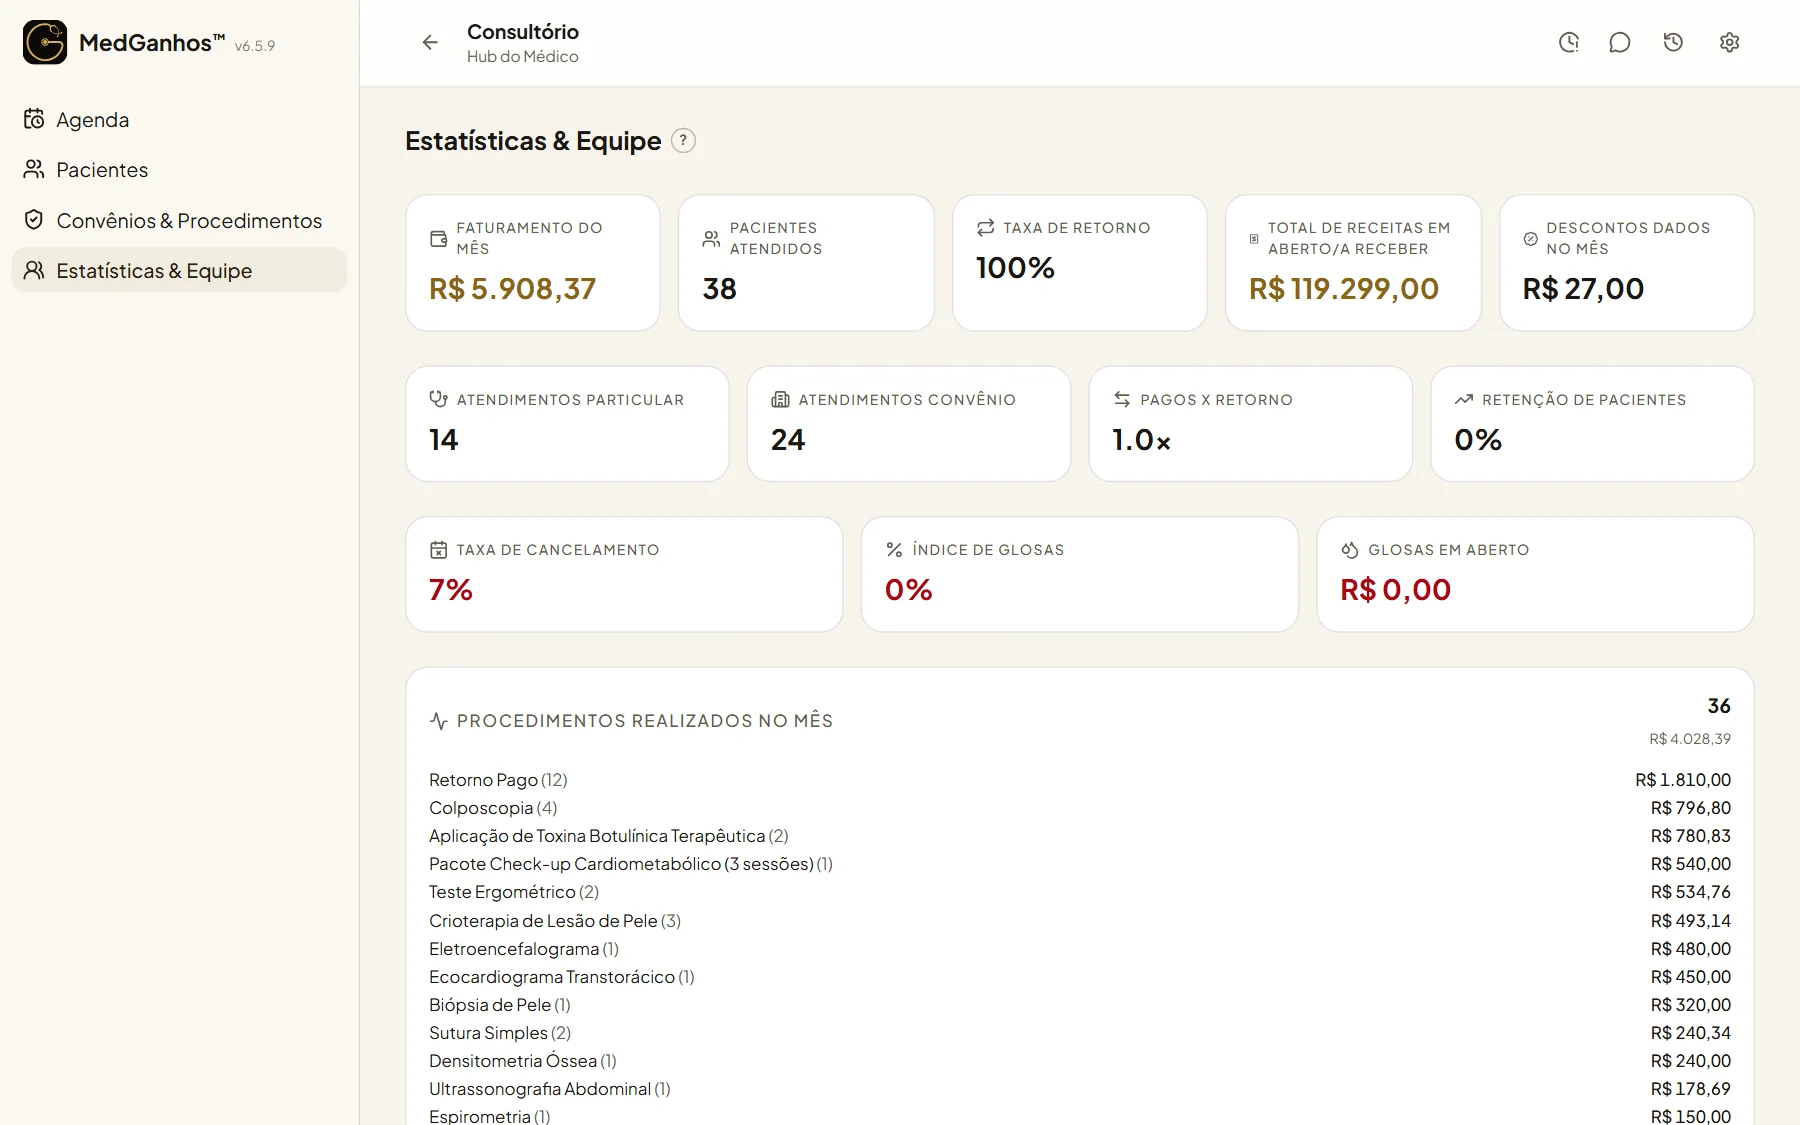Select the Teste Ergométrico (2) row
This screenshot has width=1800, height=1125.
coord(1080,892)
